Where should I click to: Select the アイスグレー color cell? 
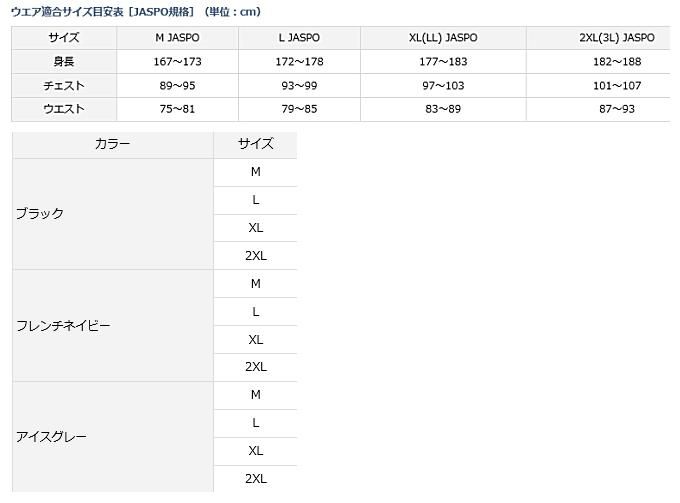pyautogui.click(x=51, y=437)
